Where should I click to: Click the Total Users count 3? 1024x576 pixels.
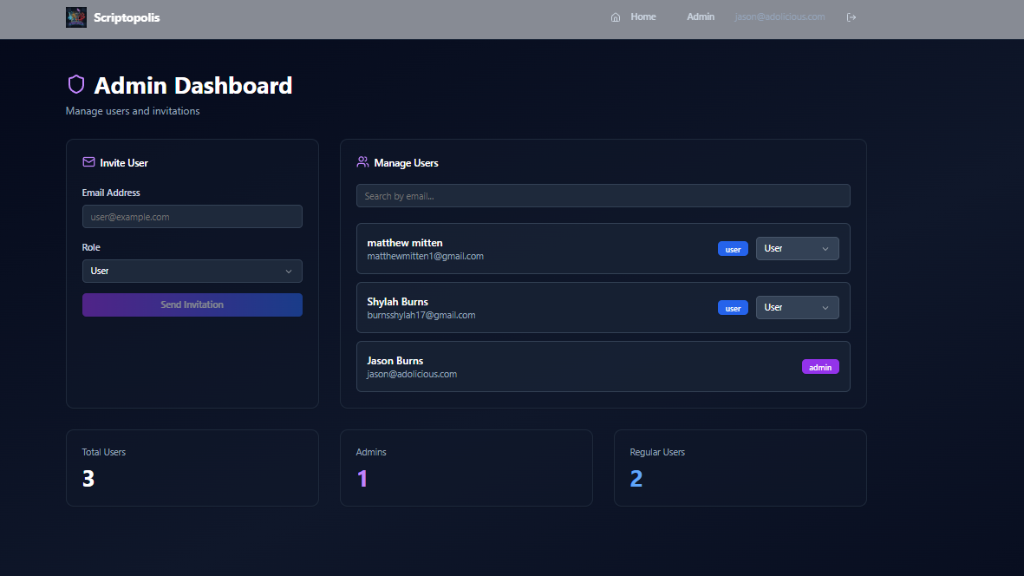pos(88,479)
